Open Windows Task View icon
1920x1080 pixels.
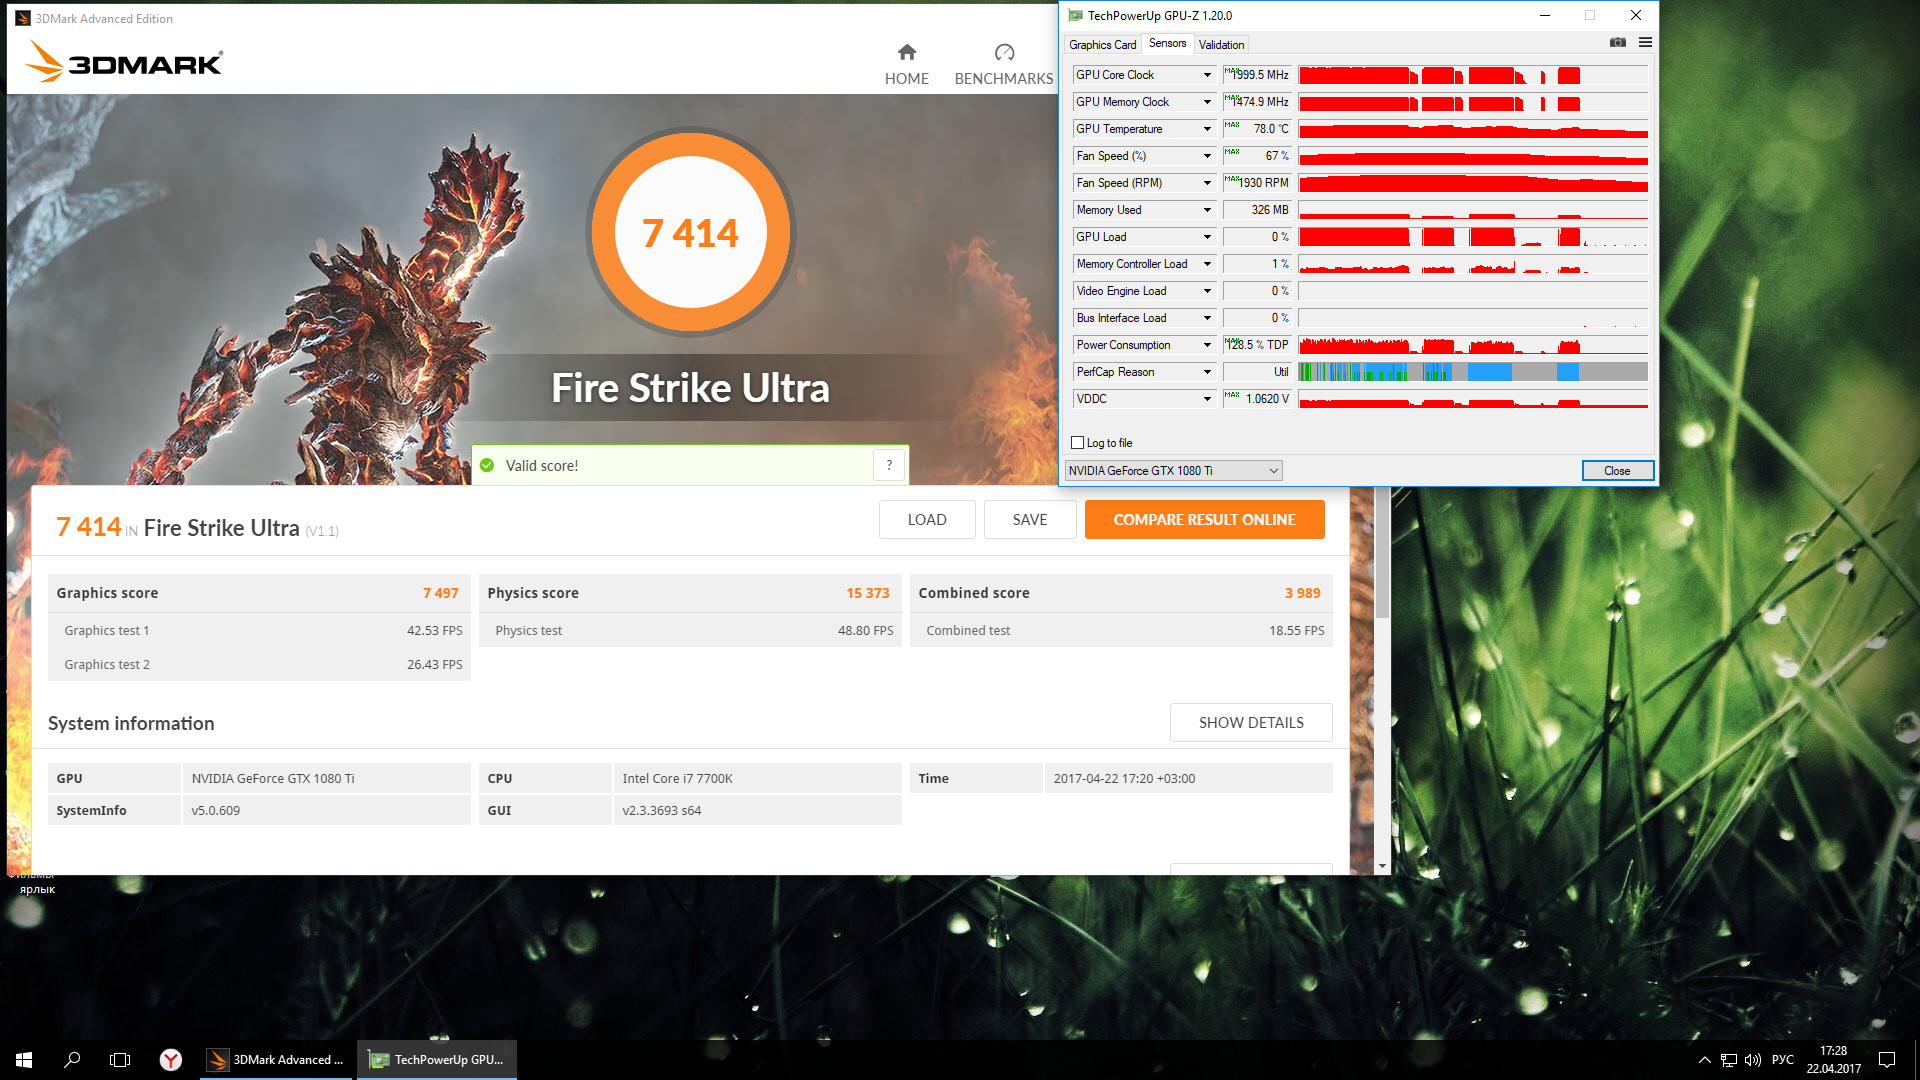(x=120, y=1059)
